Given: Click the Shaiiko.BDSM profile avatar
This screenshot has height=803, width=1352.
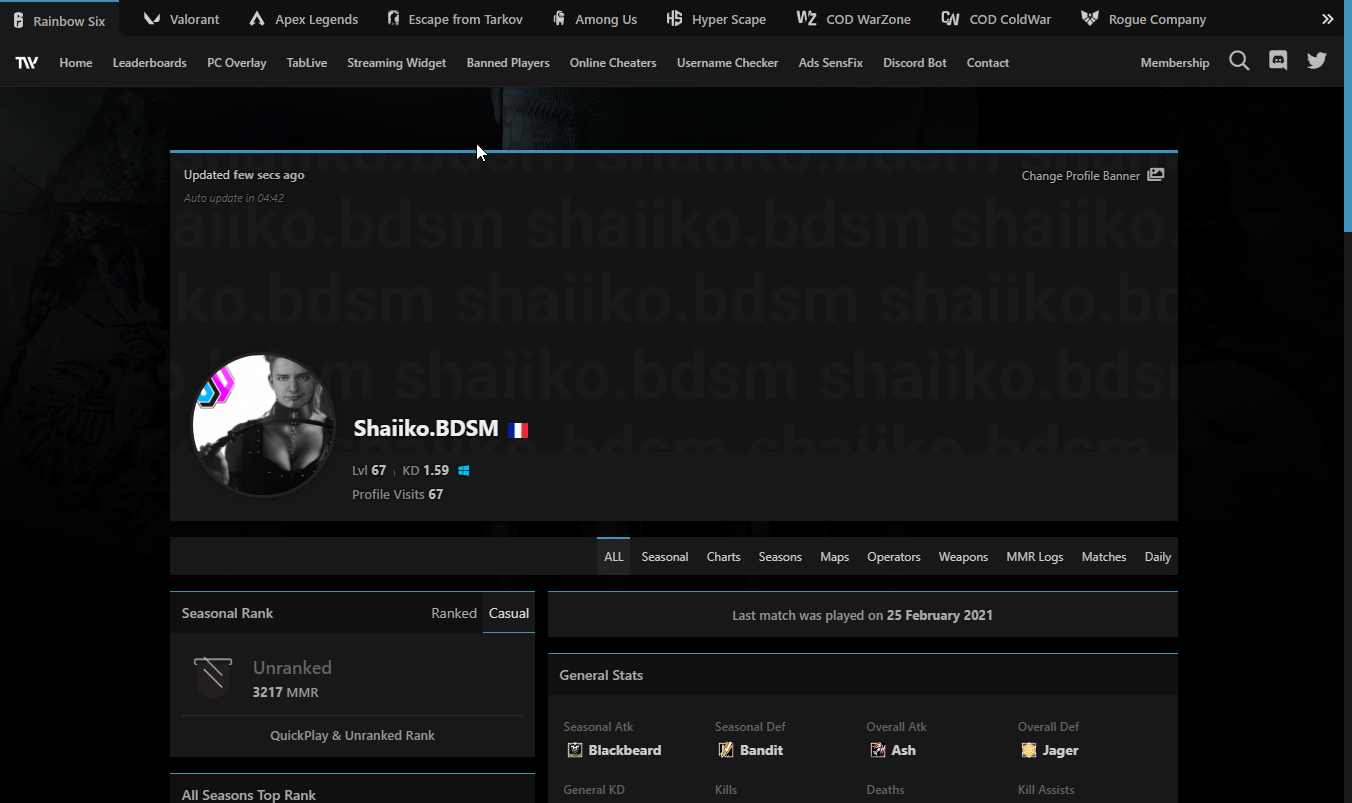Looking at the screenshot, I should click(x=264, y=425).
